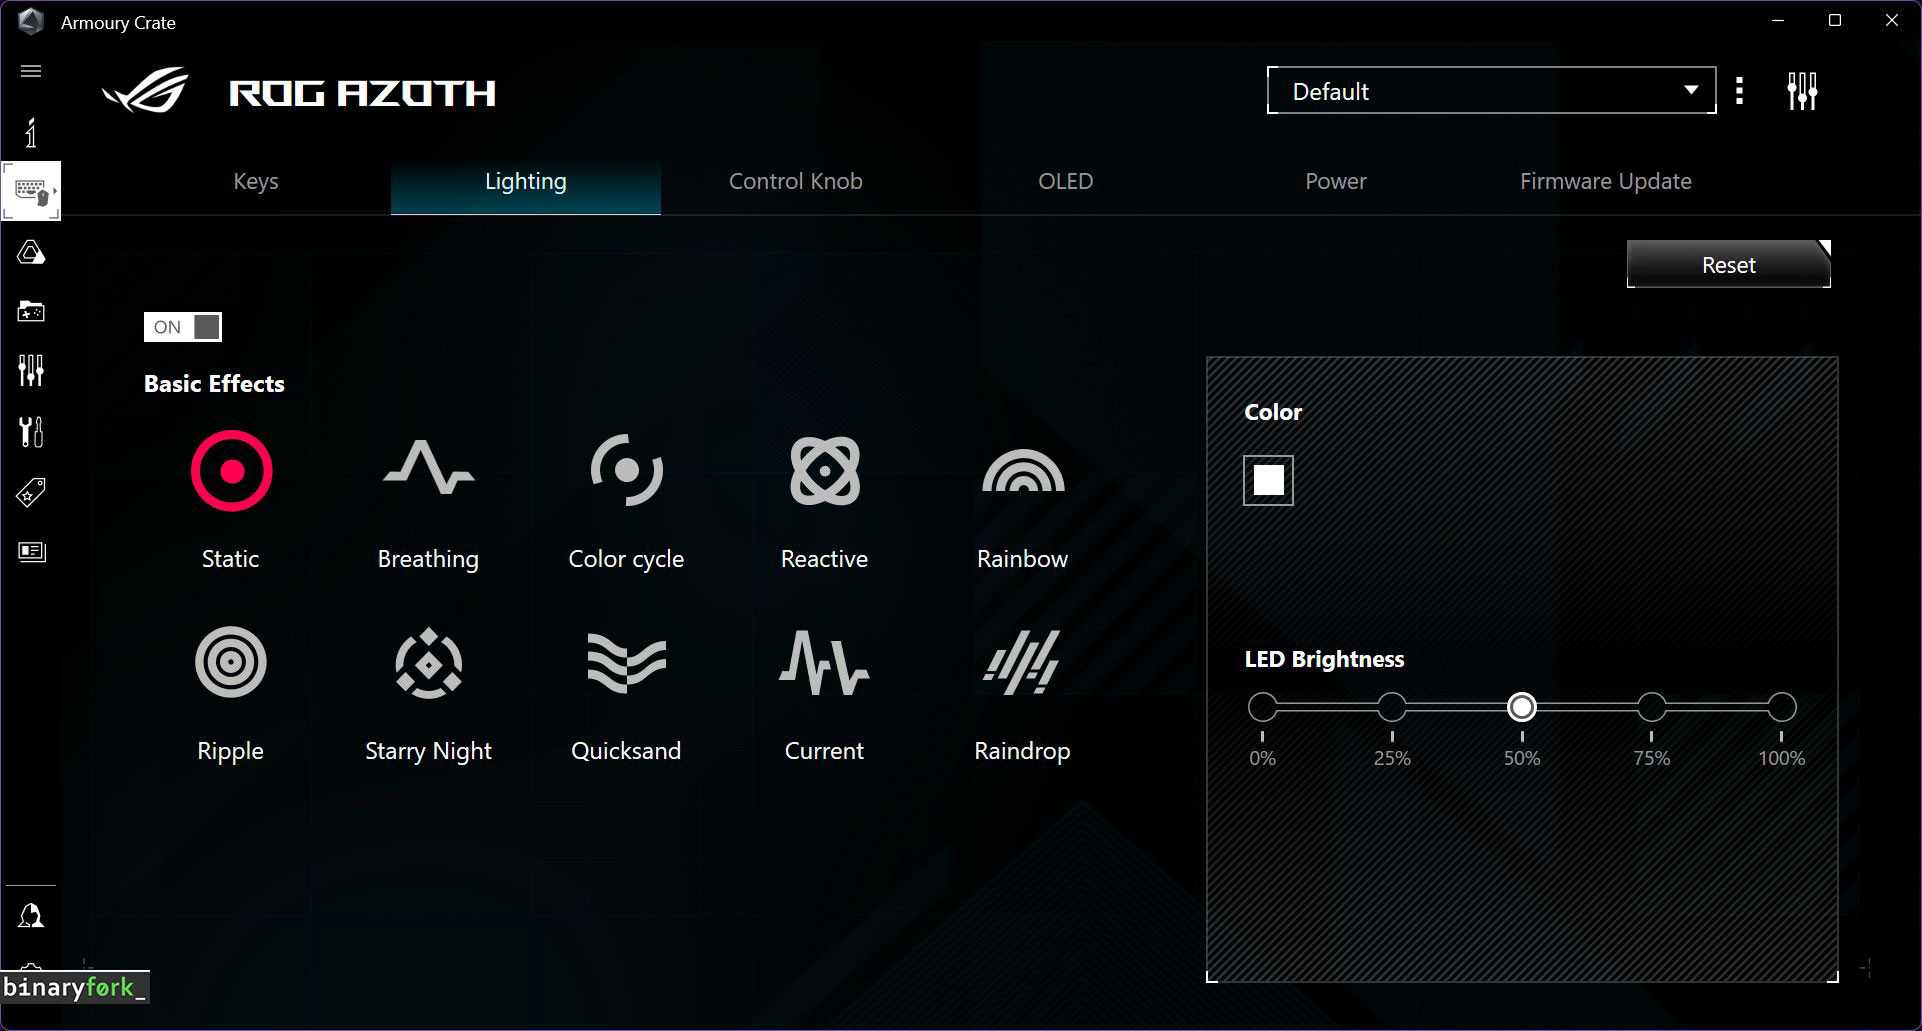Open the Tools wrench sidebar icon

pos(31,432)
